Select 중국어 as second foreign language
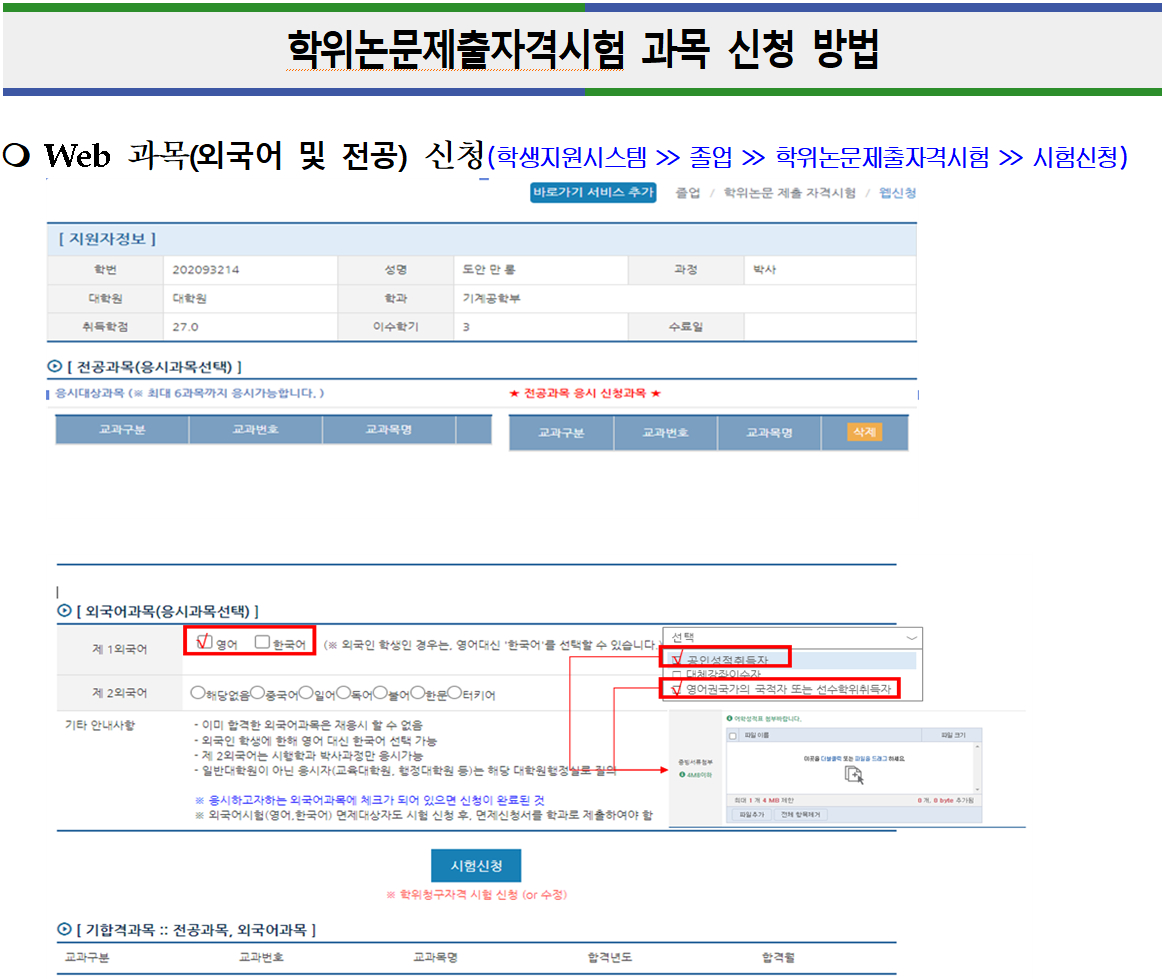 coord(257,693)
